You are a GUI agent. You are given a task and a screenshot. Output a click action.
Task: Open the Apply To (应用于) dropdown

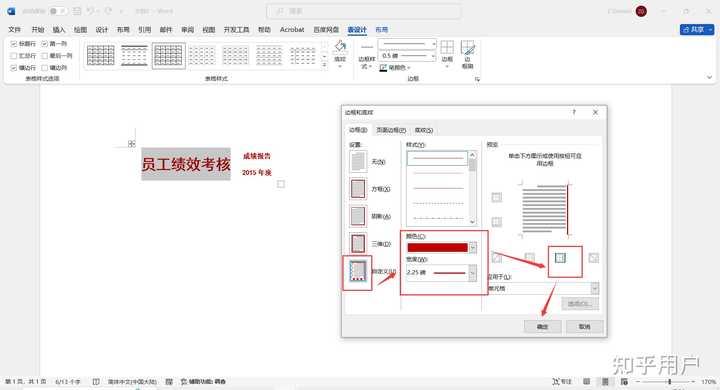click(x=595, y=288)
